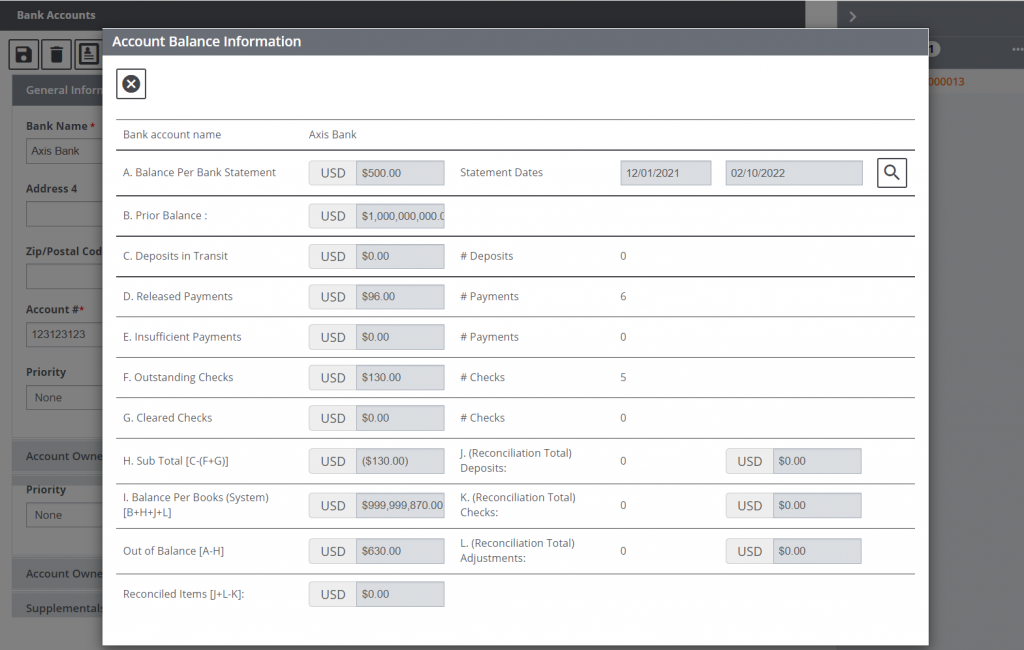Open the first Priority dropdown showing None

[x=64, y=398]
